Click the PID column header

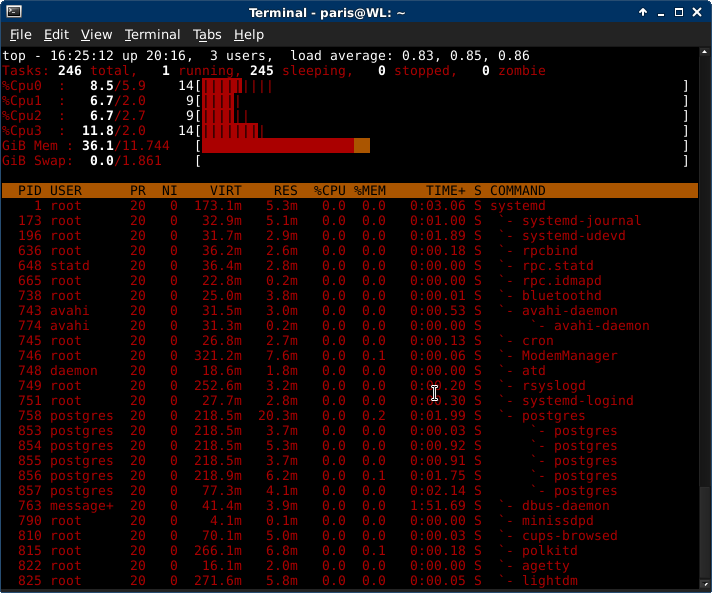pyautogui.click(x=30, y=191)
